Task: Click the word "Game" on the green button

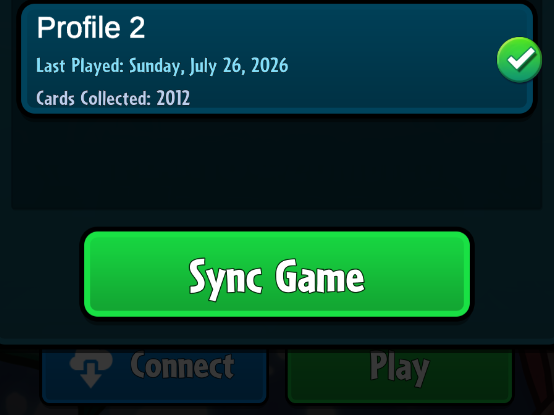Action: click(x=320, y=276)
